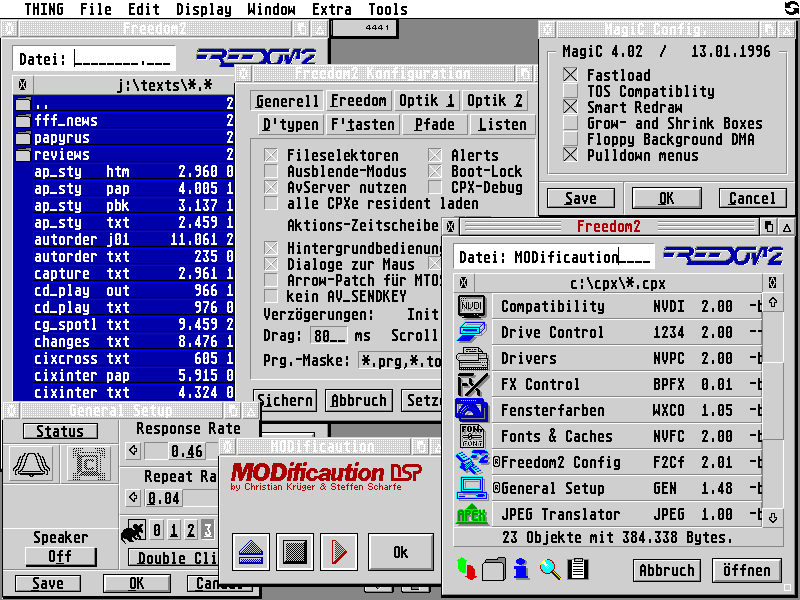Click Cancel in MagiC Config
800x600 pixels.
(x=752, y=198)
